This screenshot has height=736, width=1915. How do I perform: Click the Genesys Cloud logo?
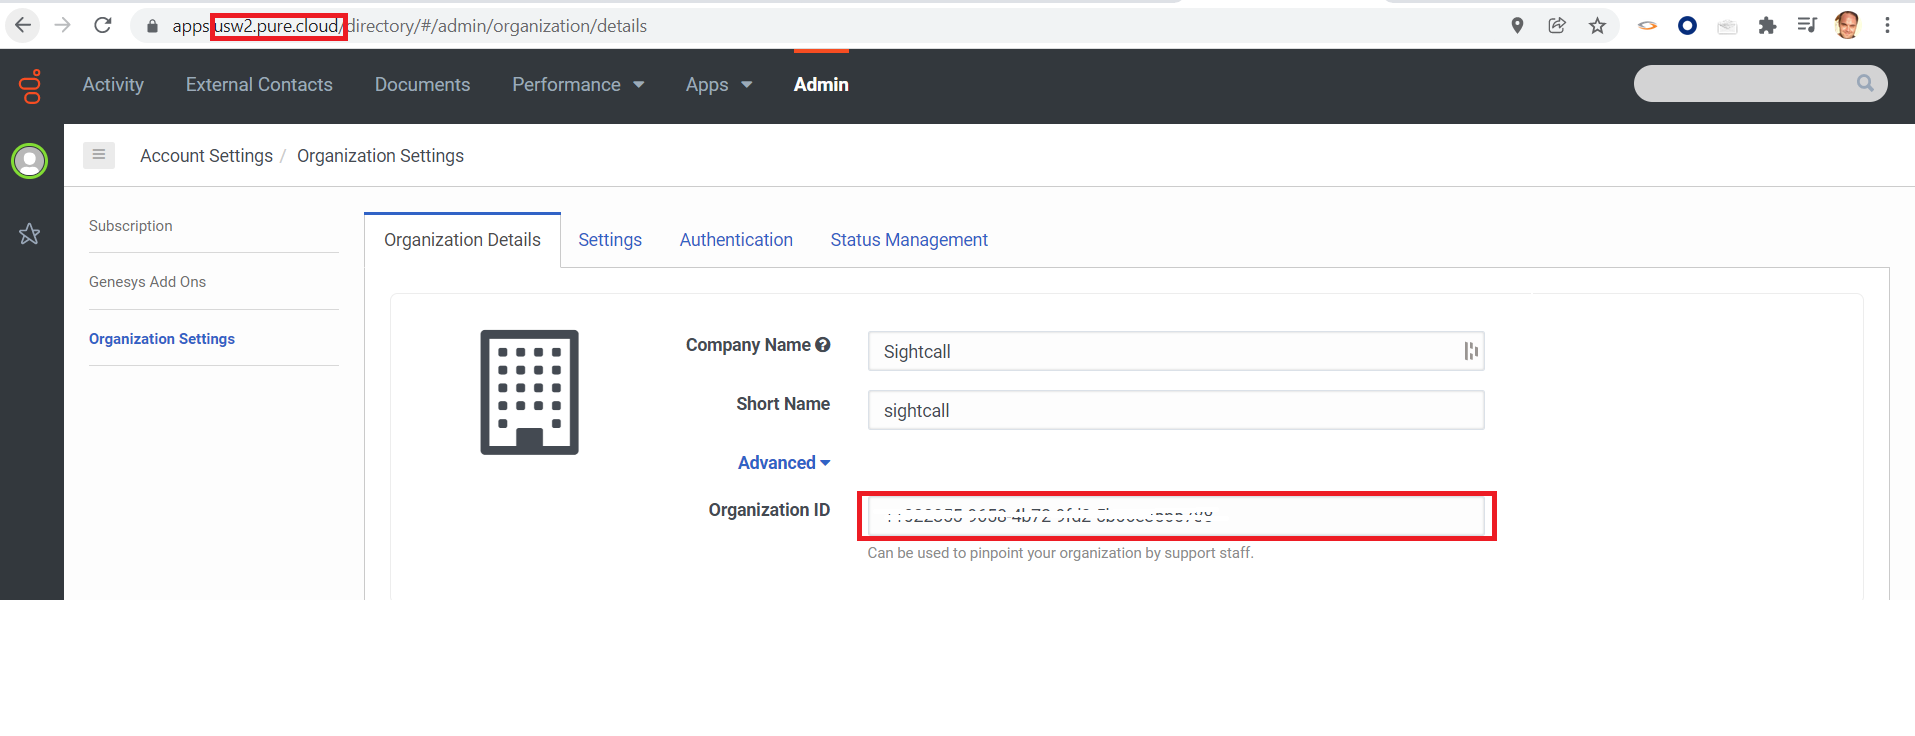tap(31, 86)
